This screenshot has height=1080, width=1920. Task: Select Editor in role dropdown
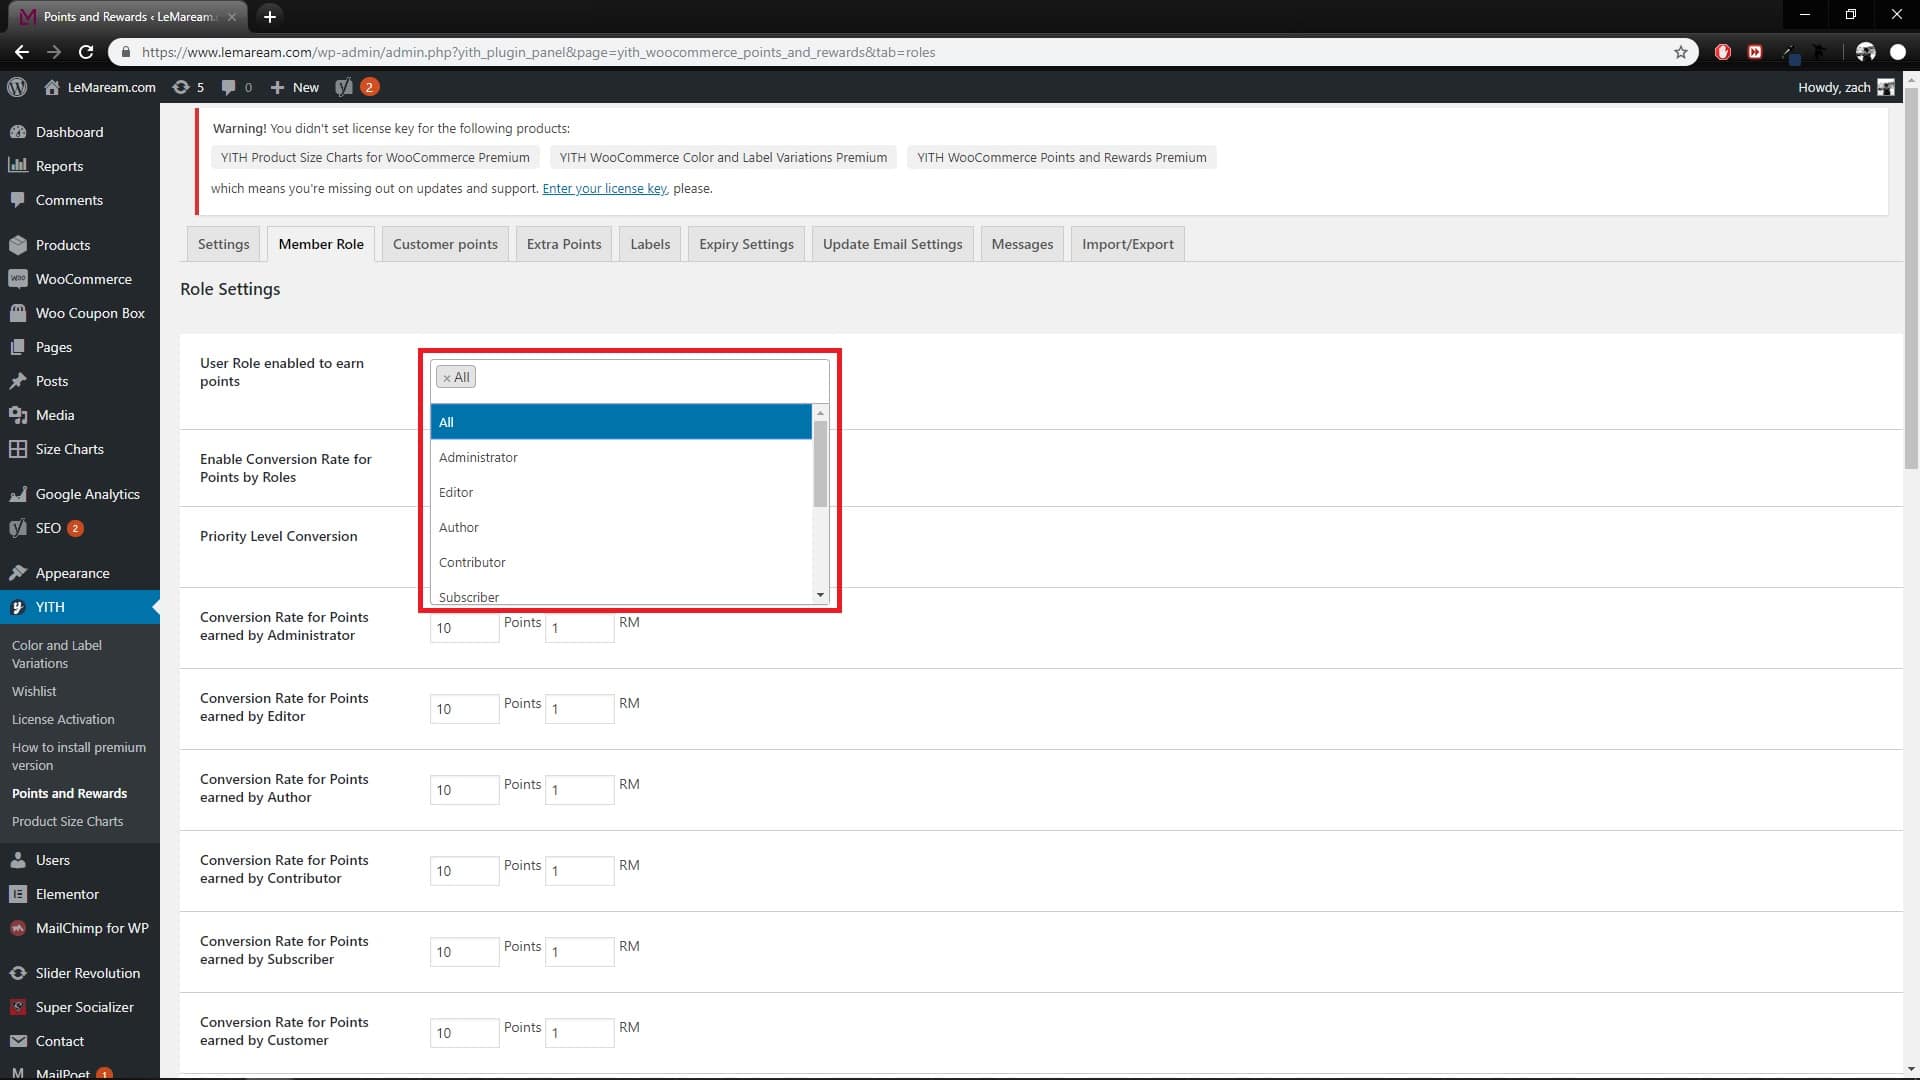(x=621, y=492)
